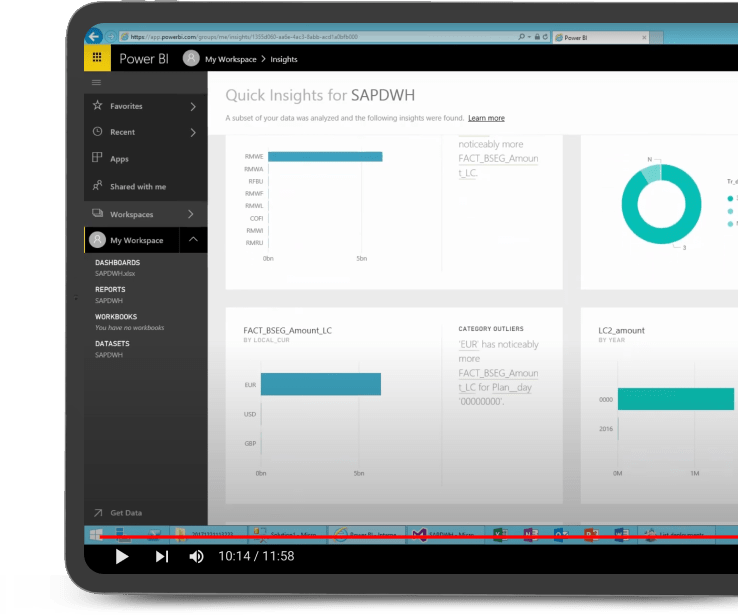Image resolution: width=738 pixels, height=615 pixels.
Task: Click the browser back arrow button
Action: pos(94,36)
